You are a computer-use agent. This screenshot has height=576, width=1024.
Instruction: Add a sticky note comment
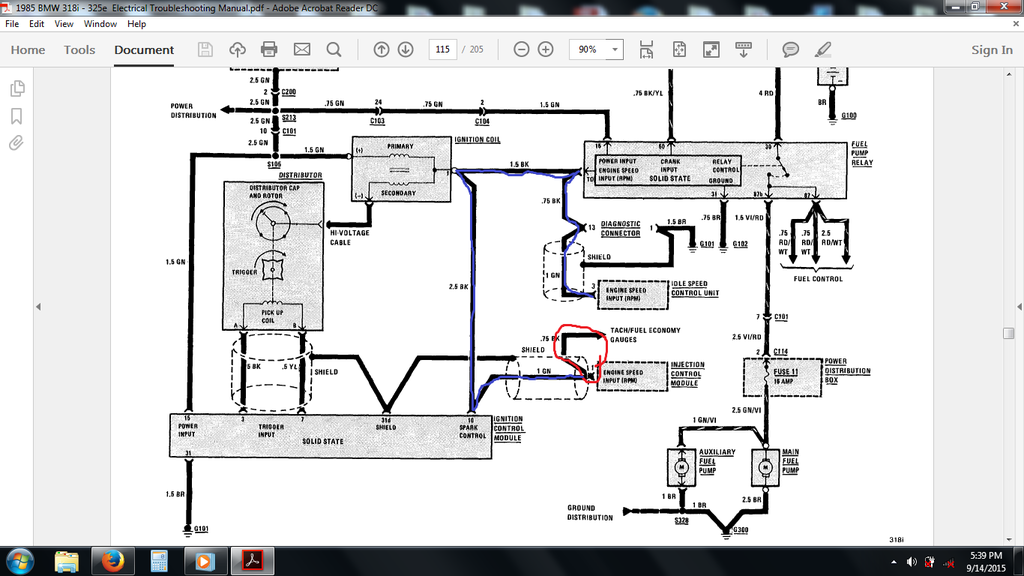click(x=790, y=50)
